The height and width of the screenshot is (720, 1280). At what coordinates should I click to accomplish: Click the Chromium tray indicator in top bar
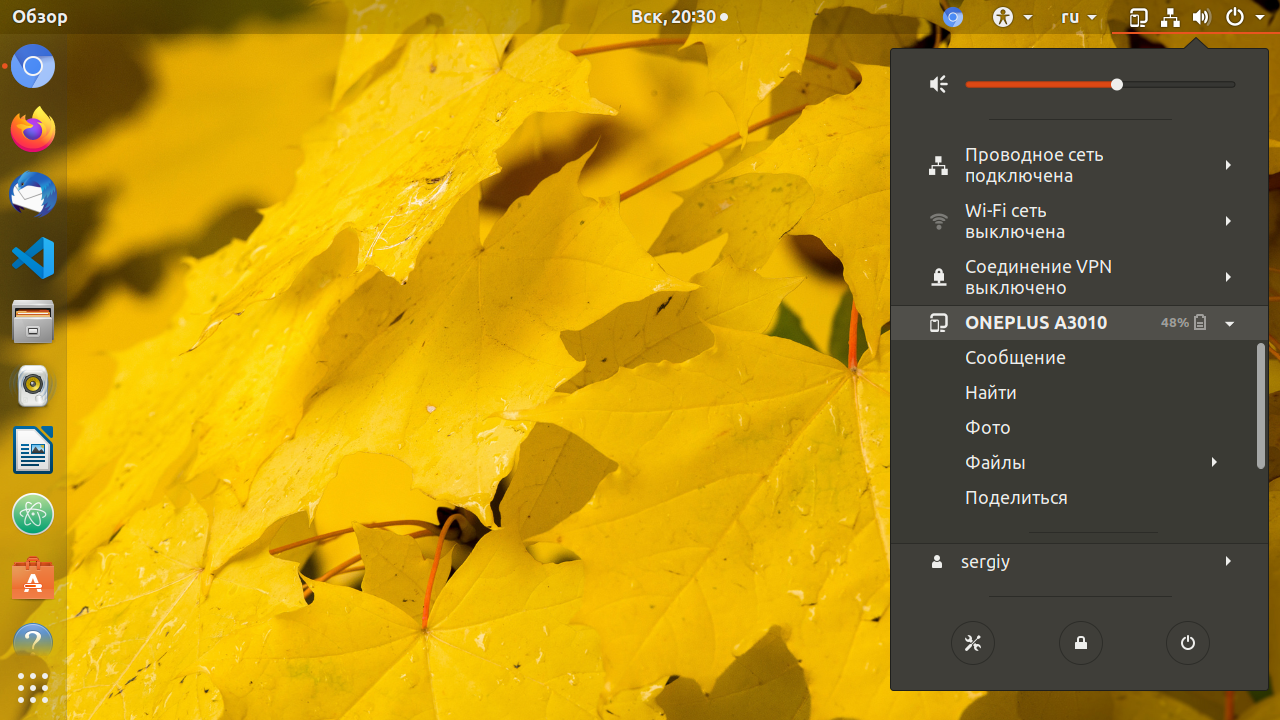tap(953, 17)
